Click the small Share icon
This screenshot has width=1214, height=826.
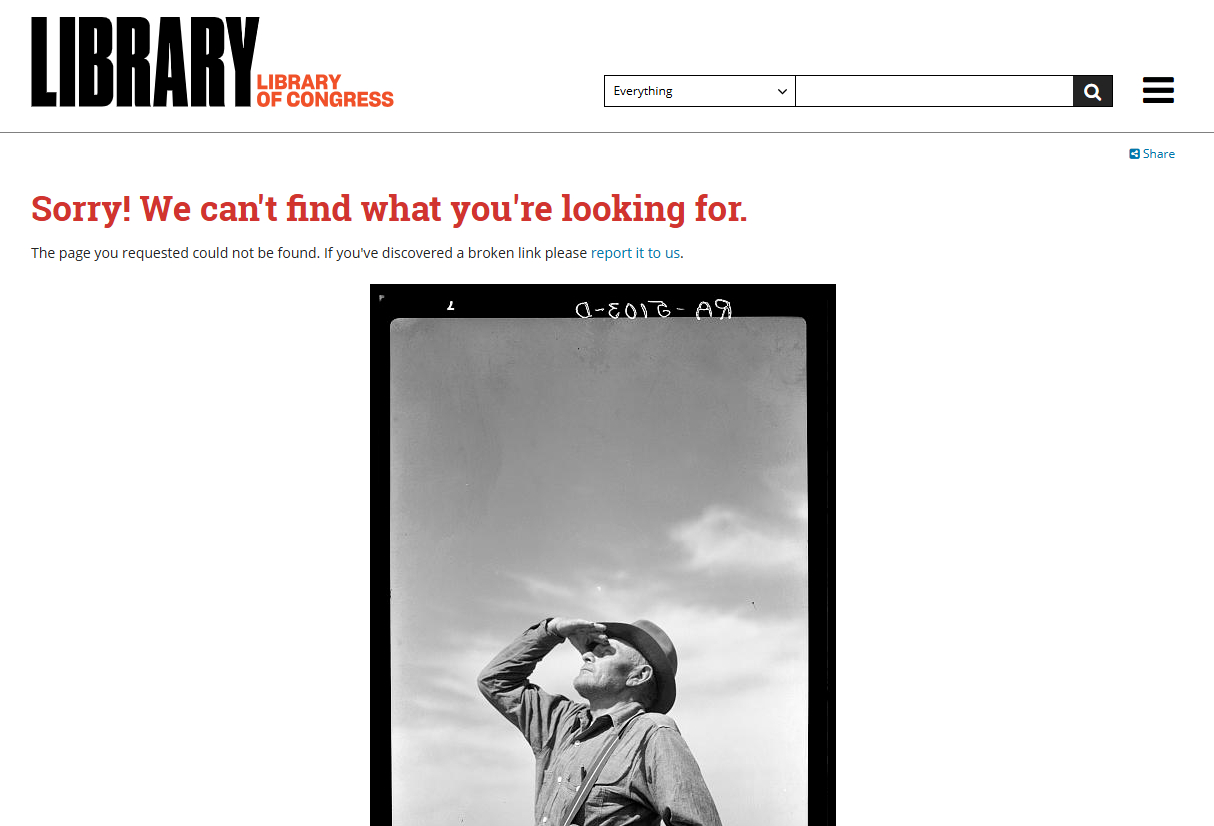1134,154
